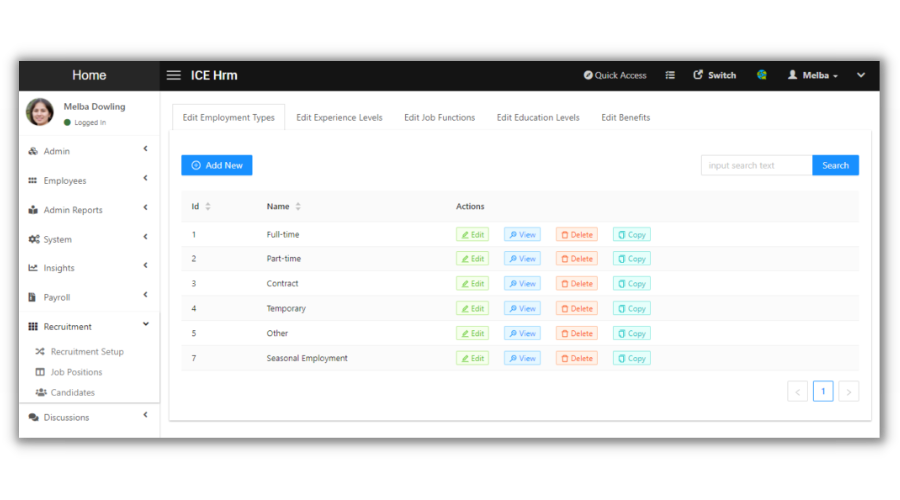Click the Add New button
Image resolution: width=900 pixels, height=500 pixels.
click(x=216, y=165)
